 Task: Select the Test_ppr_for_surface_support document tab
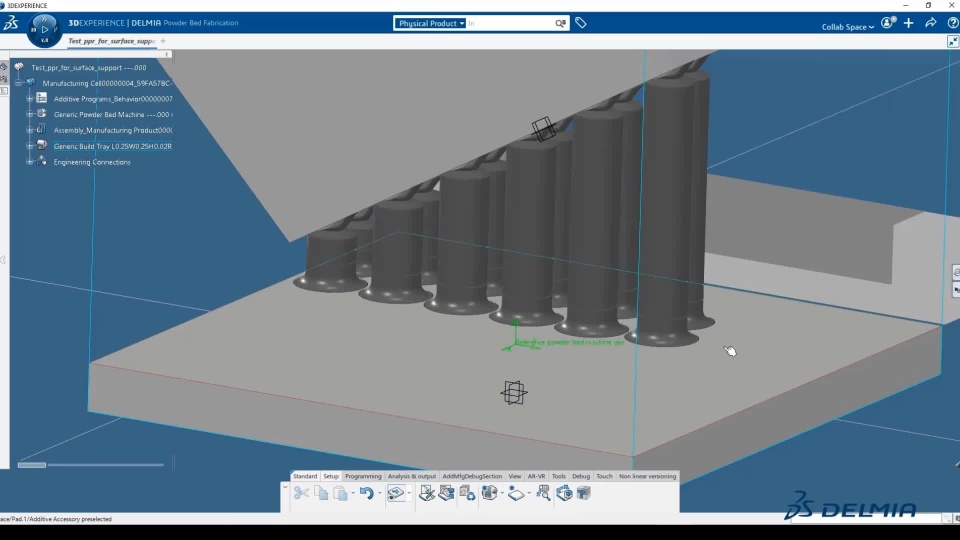[111, 41]
